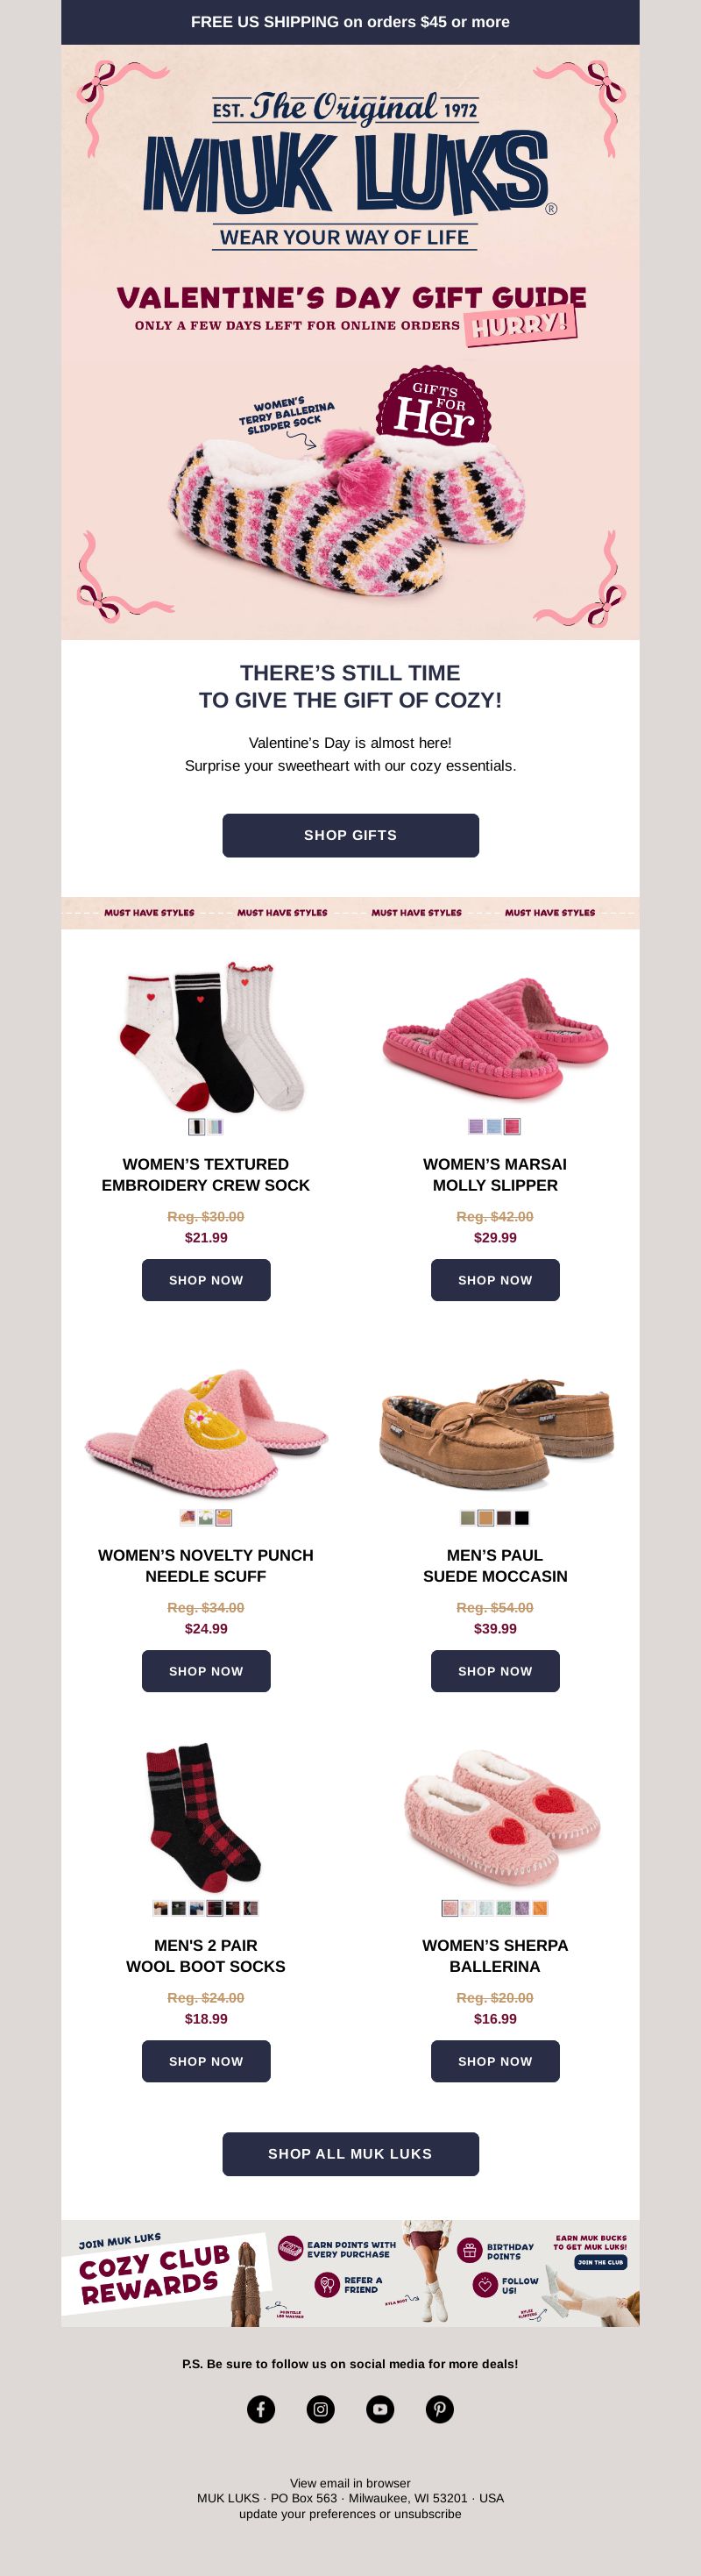Open the YouTube social icon

pyautogui.click(x=380, y=2409)
